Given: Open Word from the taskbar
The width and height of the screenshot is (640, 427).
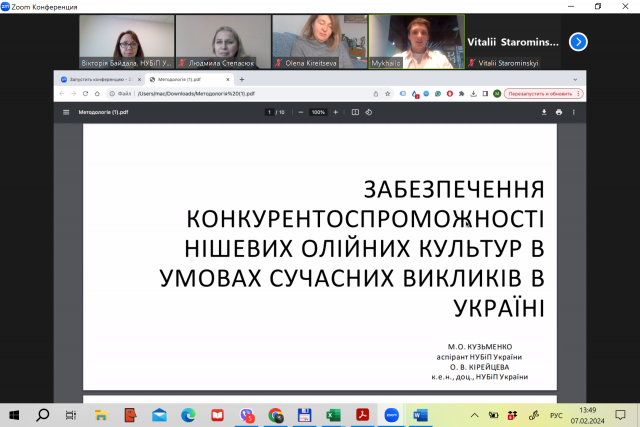Looking at the screenshot, I should pyautogui.click(x=420, y=415).
